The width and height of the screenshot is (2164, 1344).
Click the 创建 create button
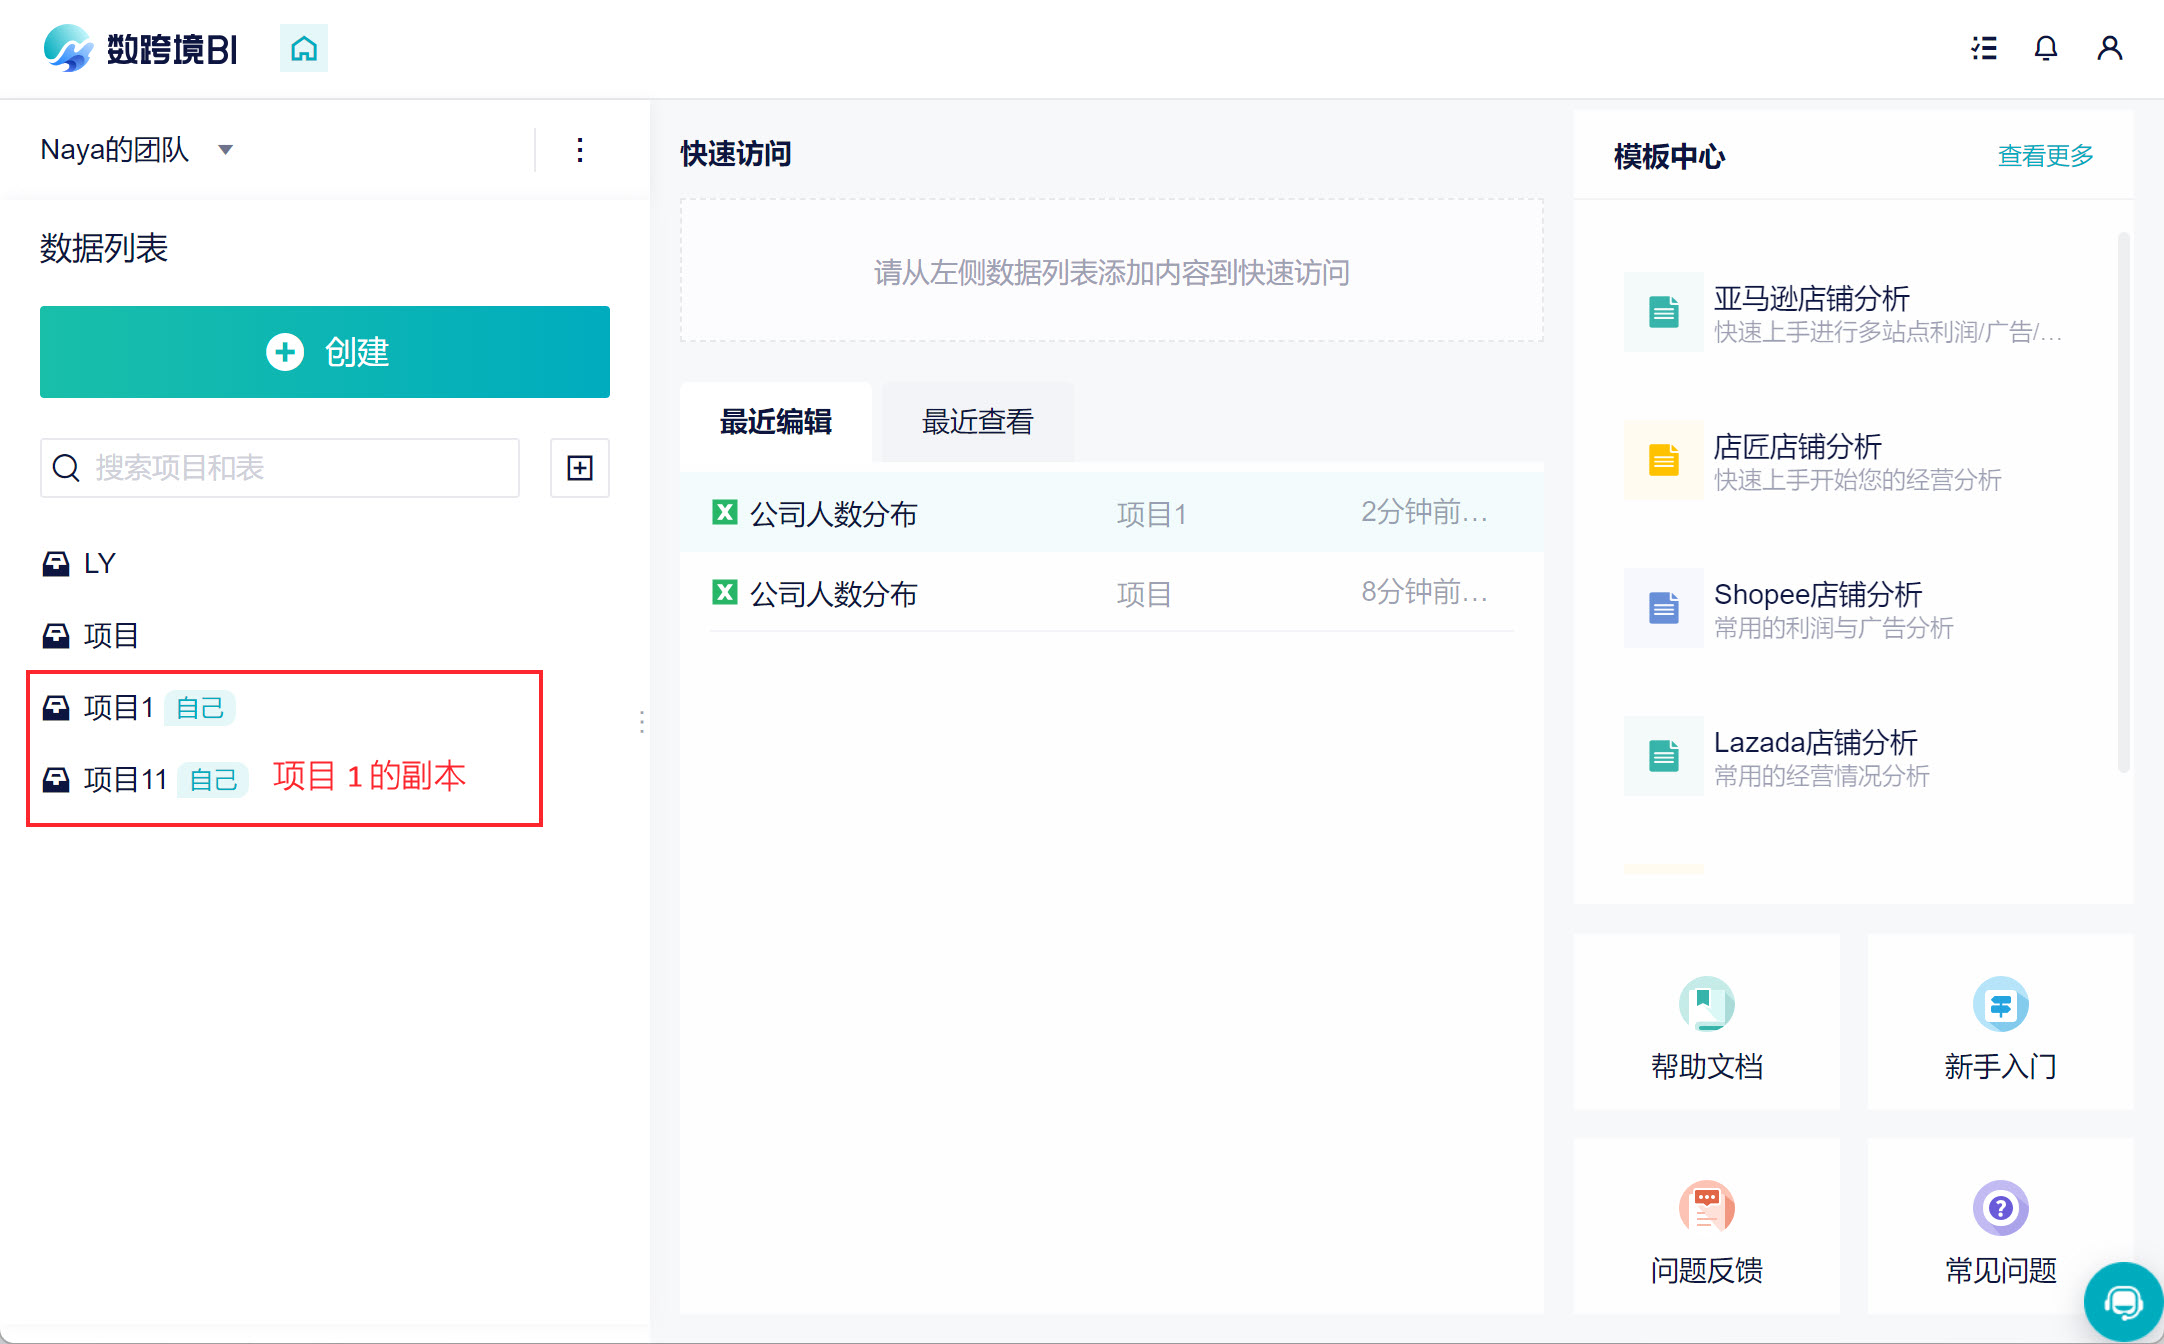325,352
